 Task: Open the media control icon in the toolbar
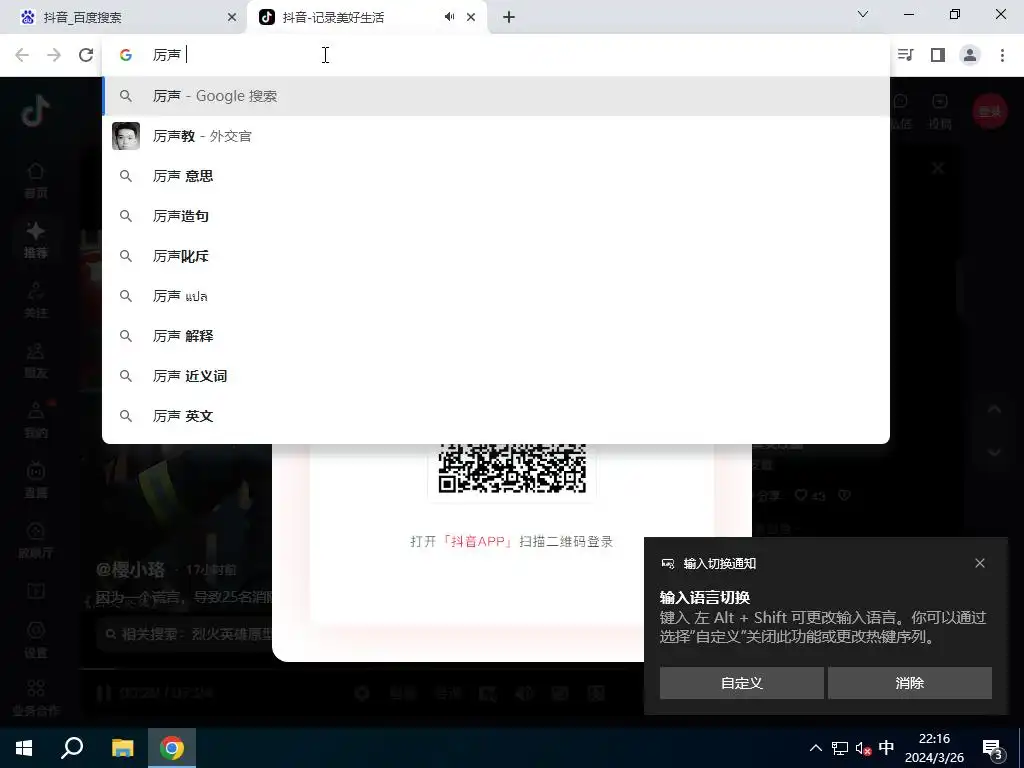(905, 55)
